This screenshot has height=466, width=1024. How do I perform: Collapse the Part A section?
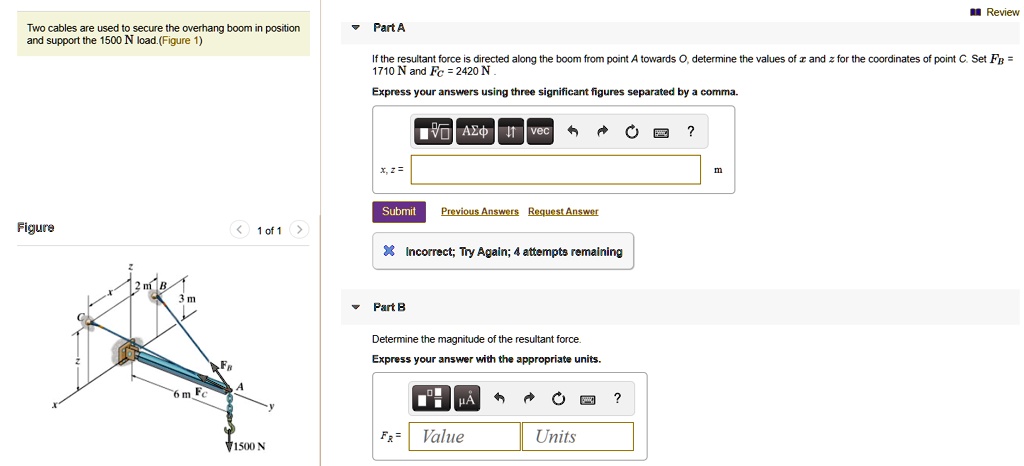355,28
